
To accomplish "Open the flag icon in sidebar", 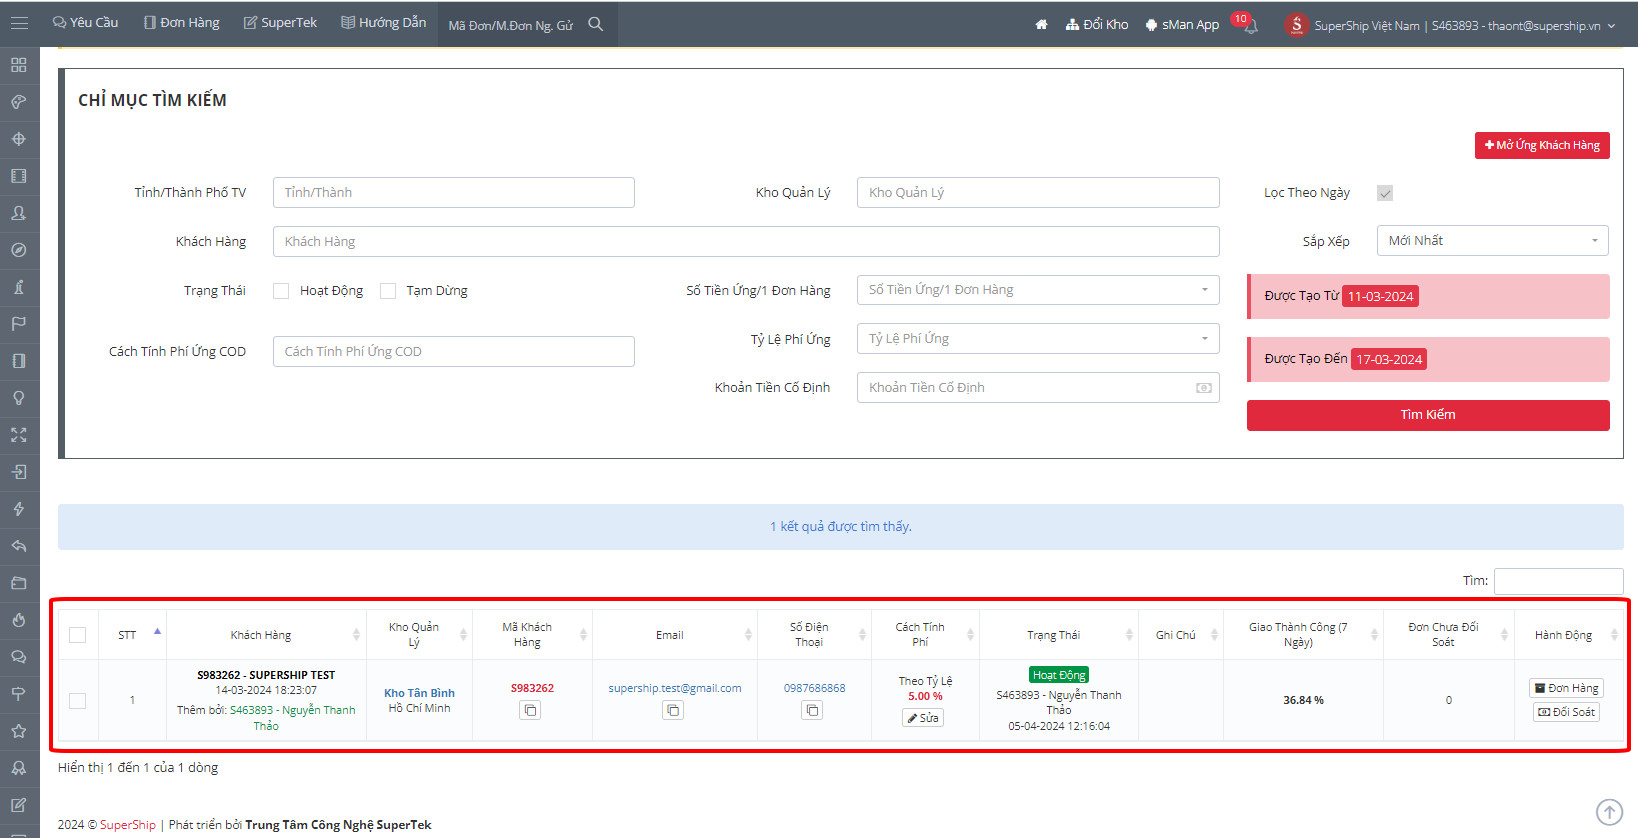I will tap(19, 324).
